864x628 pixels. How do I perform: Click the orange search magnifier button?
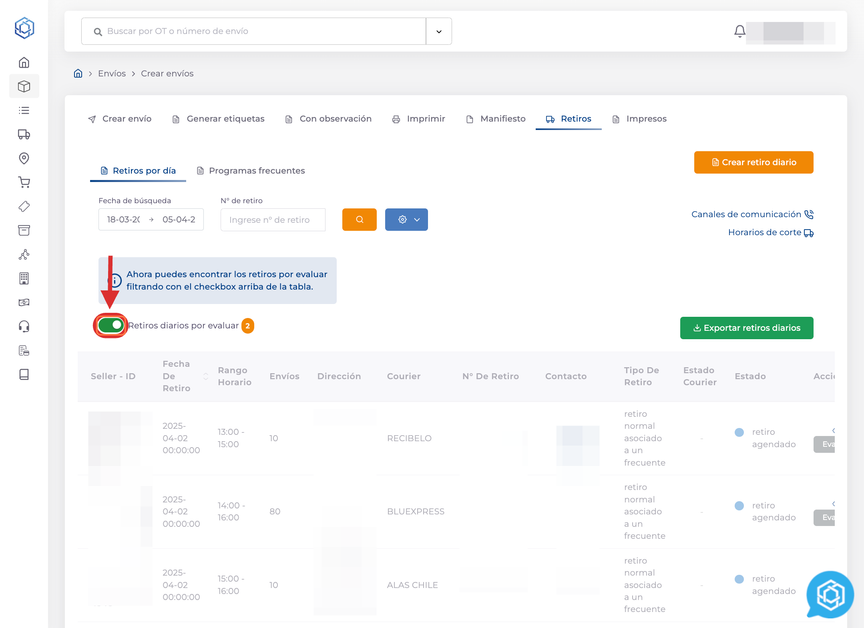(359, 219)
